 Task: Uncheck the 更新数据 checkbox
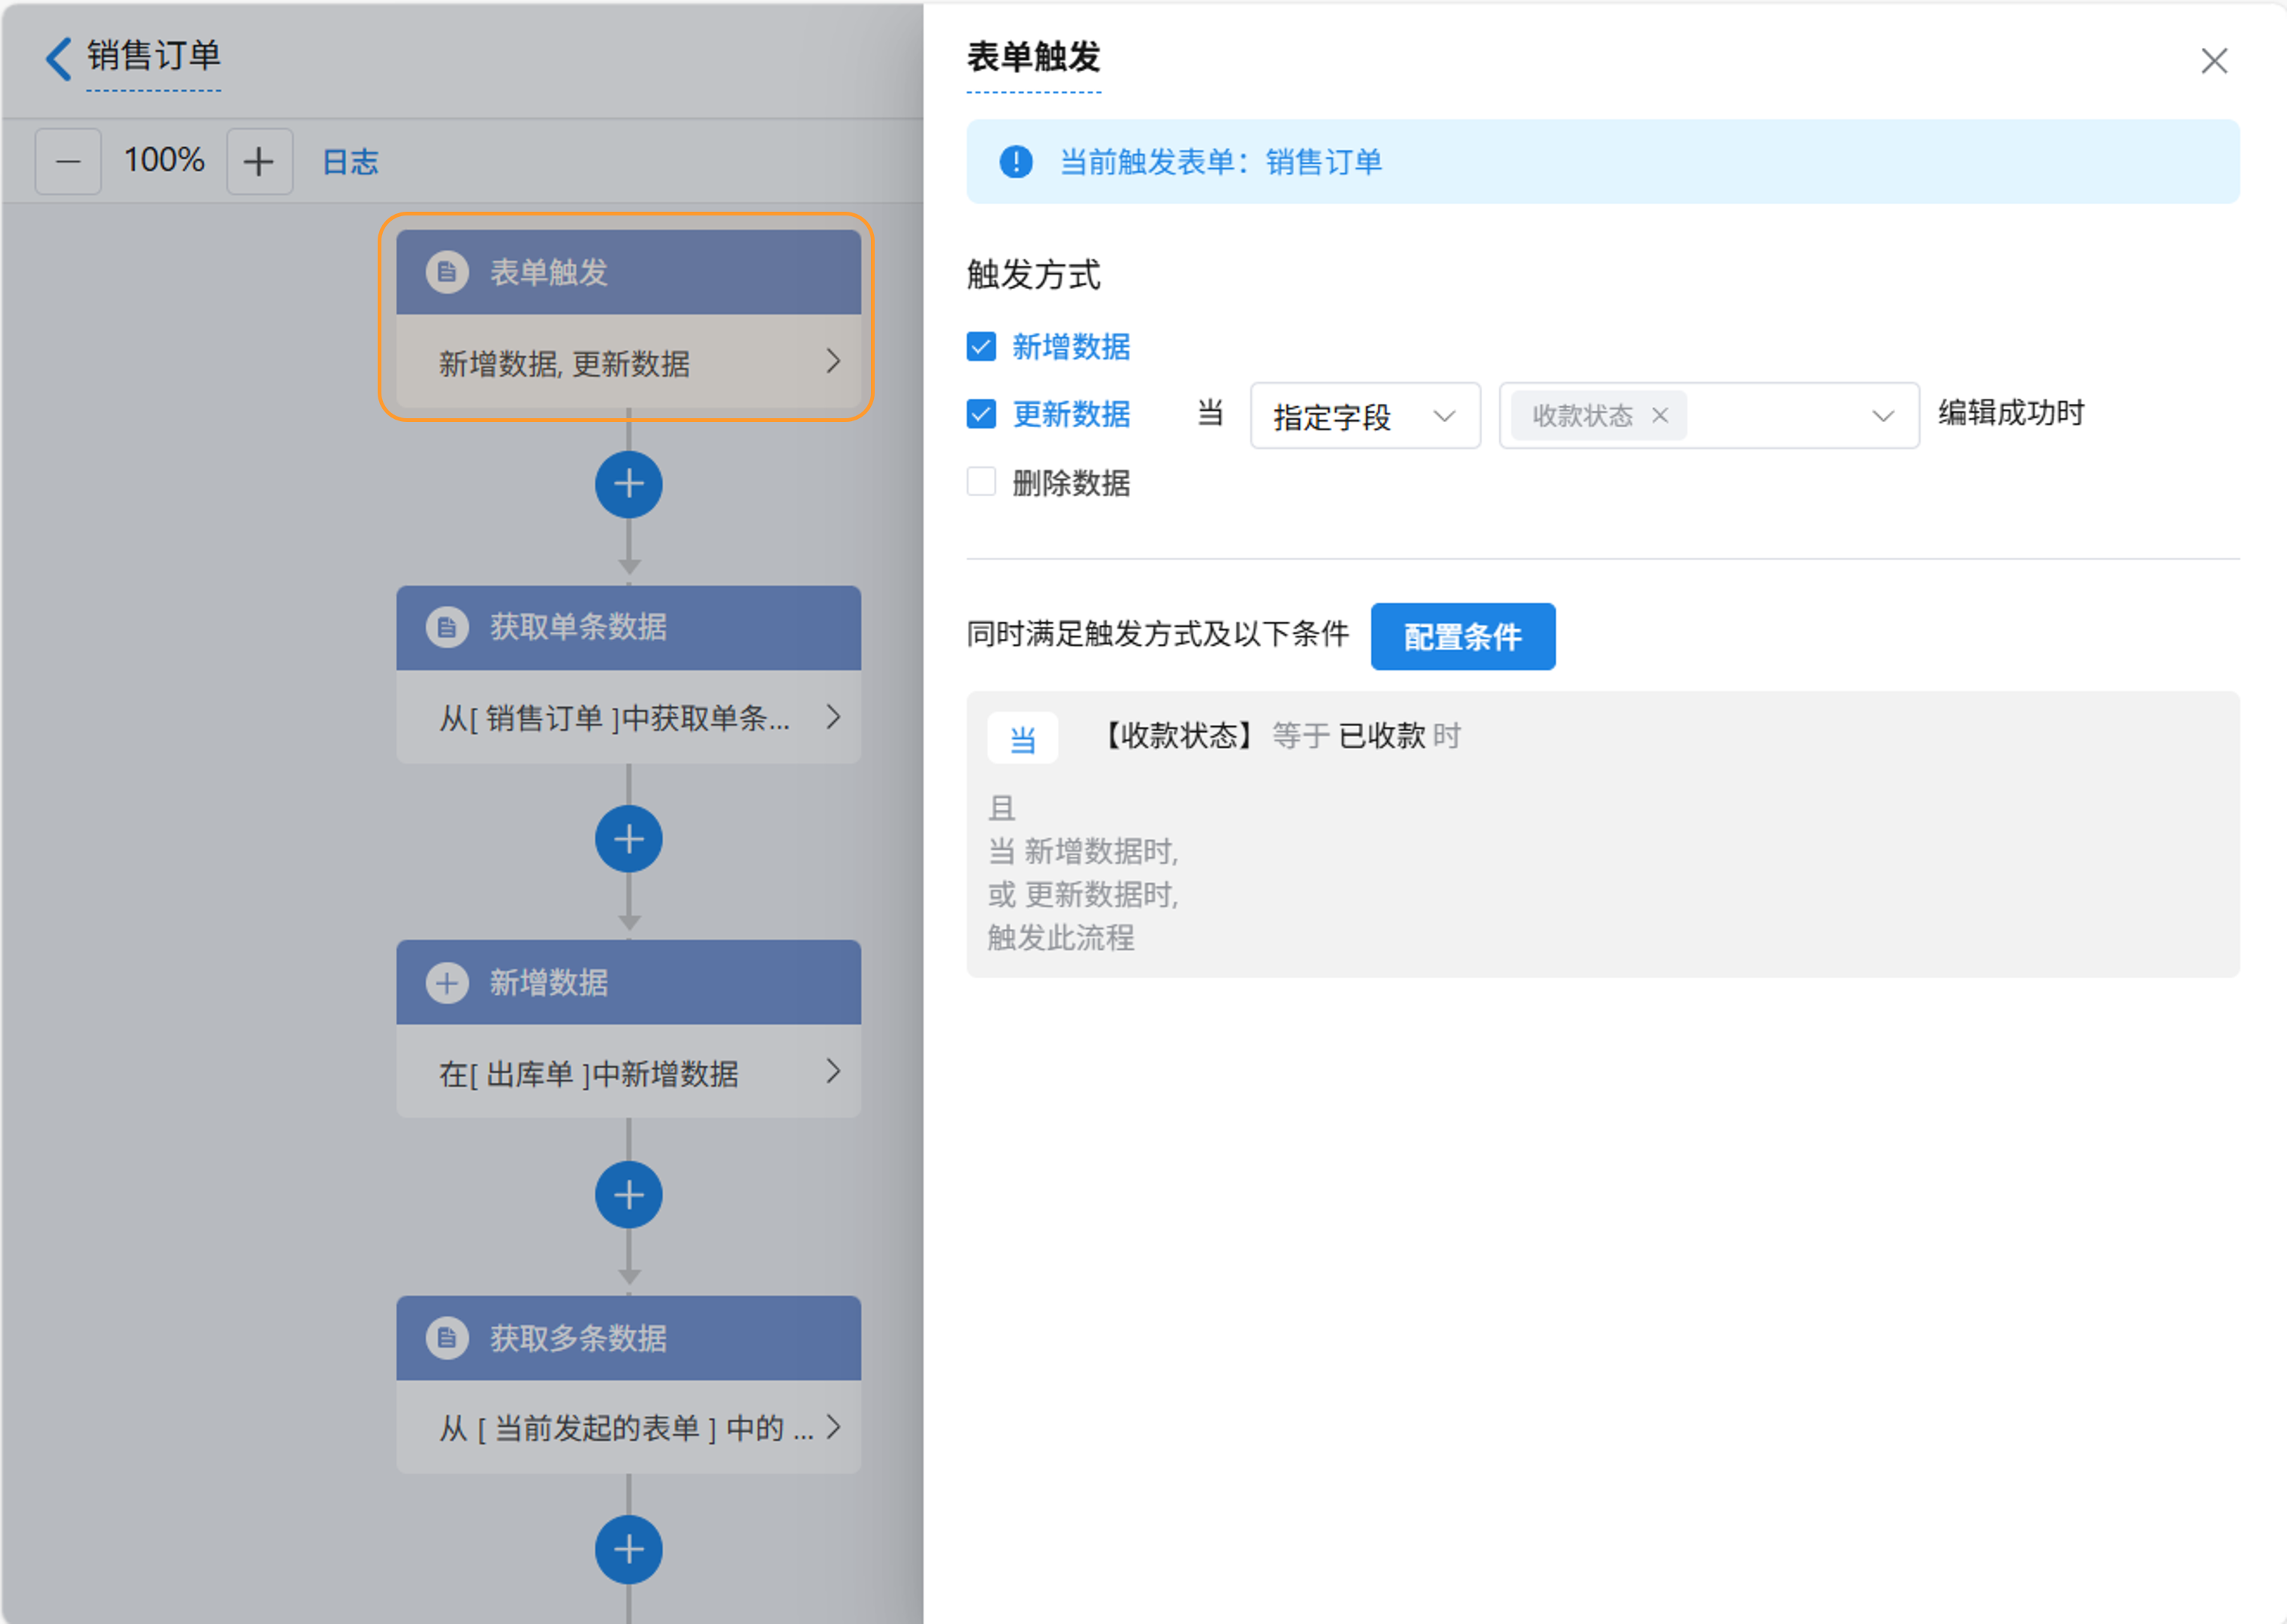(981, 414)
